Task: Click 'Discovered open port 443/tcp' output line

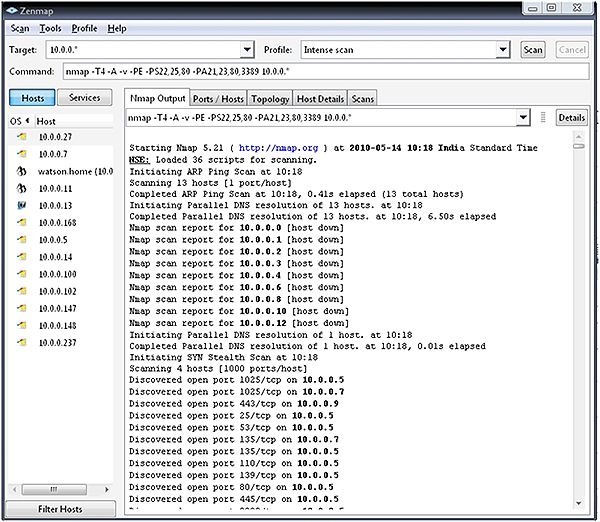Action: (234, 404)
